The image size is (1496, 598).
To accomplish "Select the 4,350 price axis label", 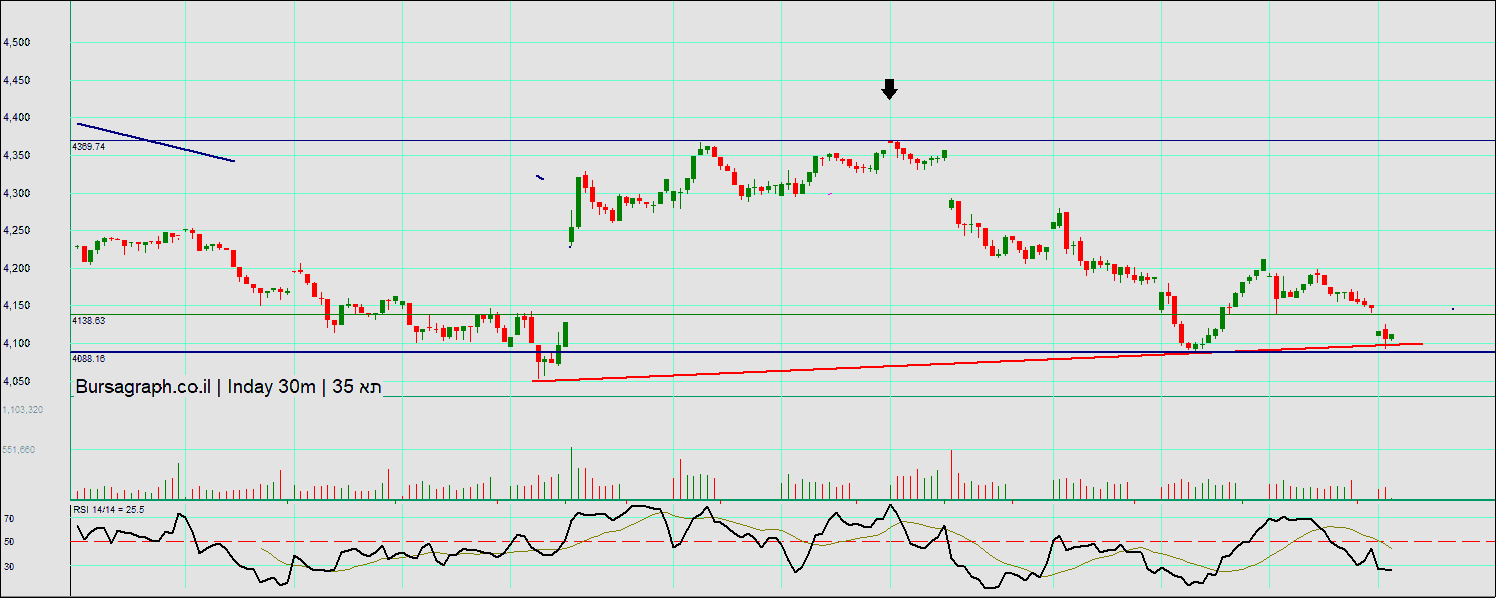I will click(x=16, y=156).
